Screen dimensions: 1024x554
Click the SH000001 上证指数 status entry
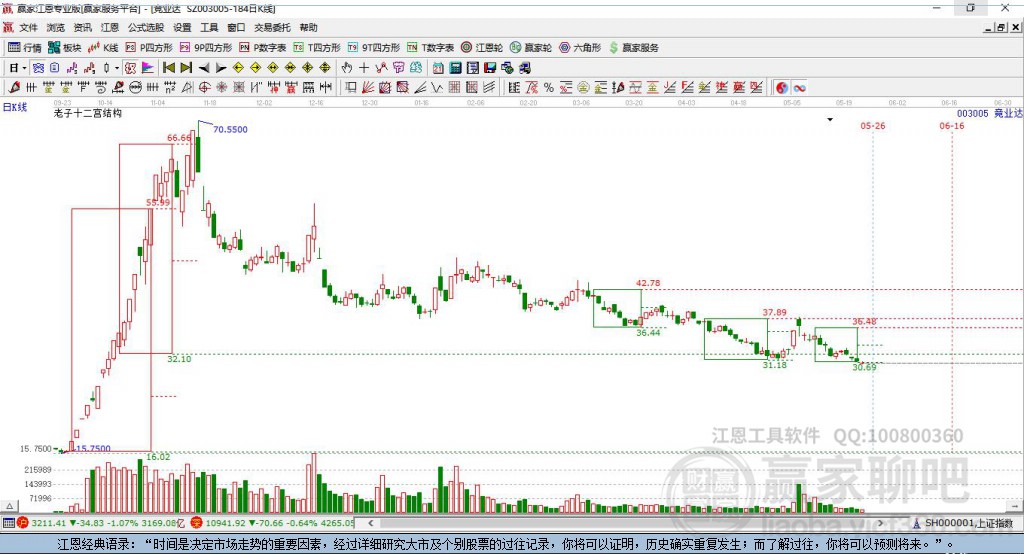click(963, 523)
